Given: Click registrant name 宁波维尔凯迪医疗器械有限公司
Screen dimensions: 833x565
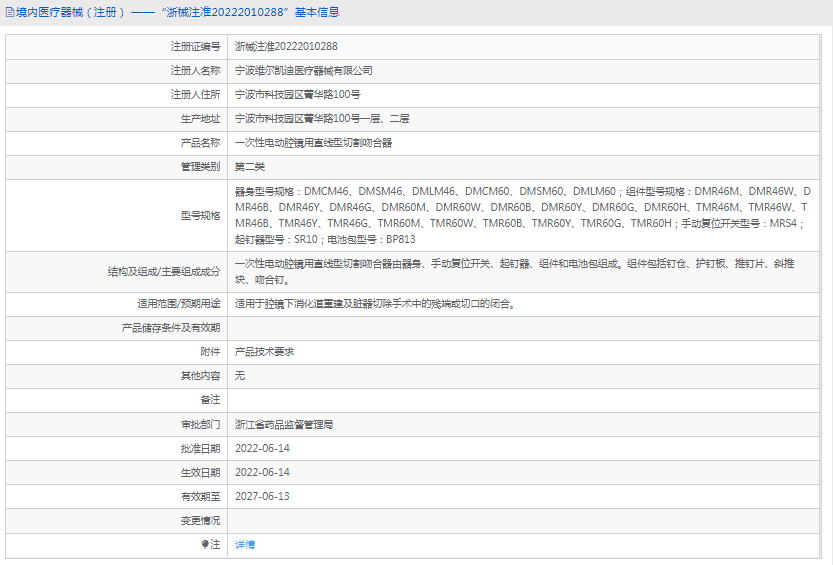Looking at the screenshot, I should (x=303, y=71).
